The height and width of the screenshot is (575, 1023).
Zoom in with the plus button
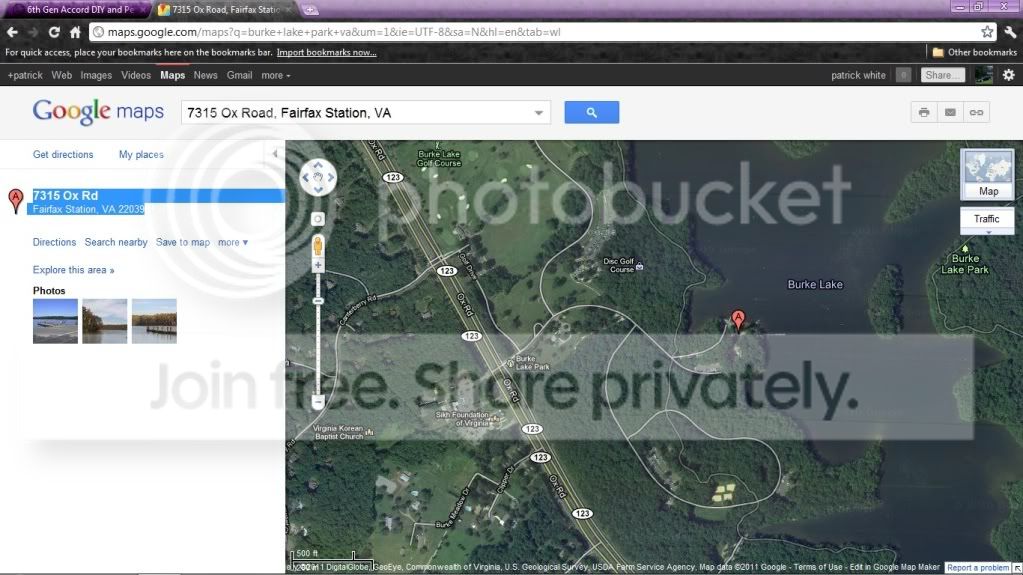318,265
